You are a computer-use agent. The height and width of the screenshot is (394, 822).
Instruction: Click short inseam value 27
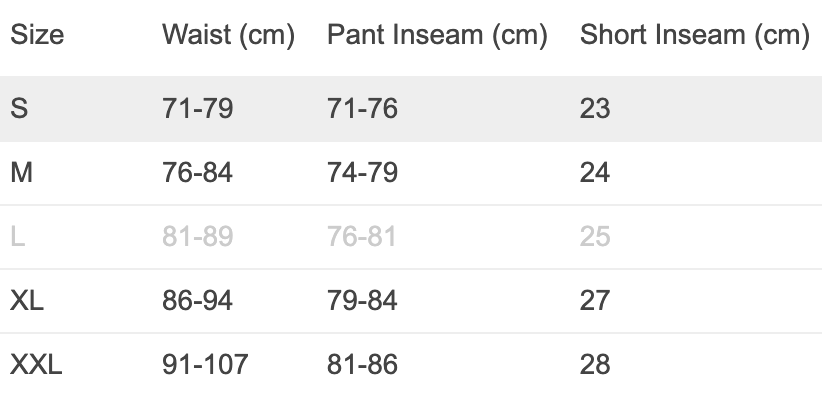point(595,300)
